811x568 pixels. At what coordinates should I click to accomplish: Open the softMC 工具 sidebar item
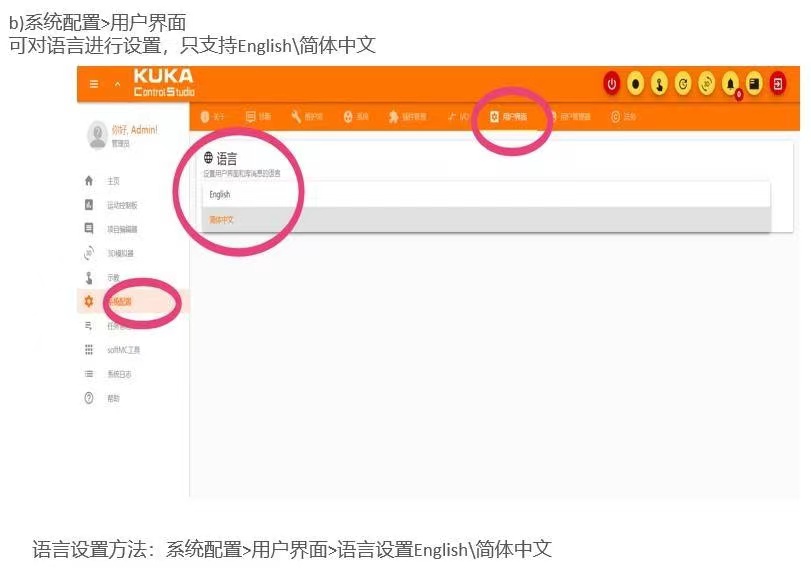click(x=113, y=350)
